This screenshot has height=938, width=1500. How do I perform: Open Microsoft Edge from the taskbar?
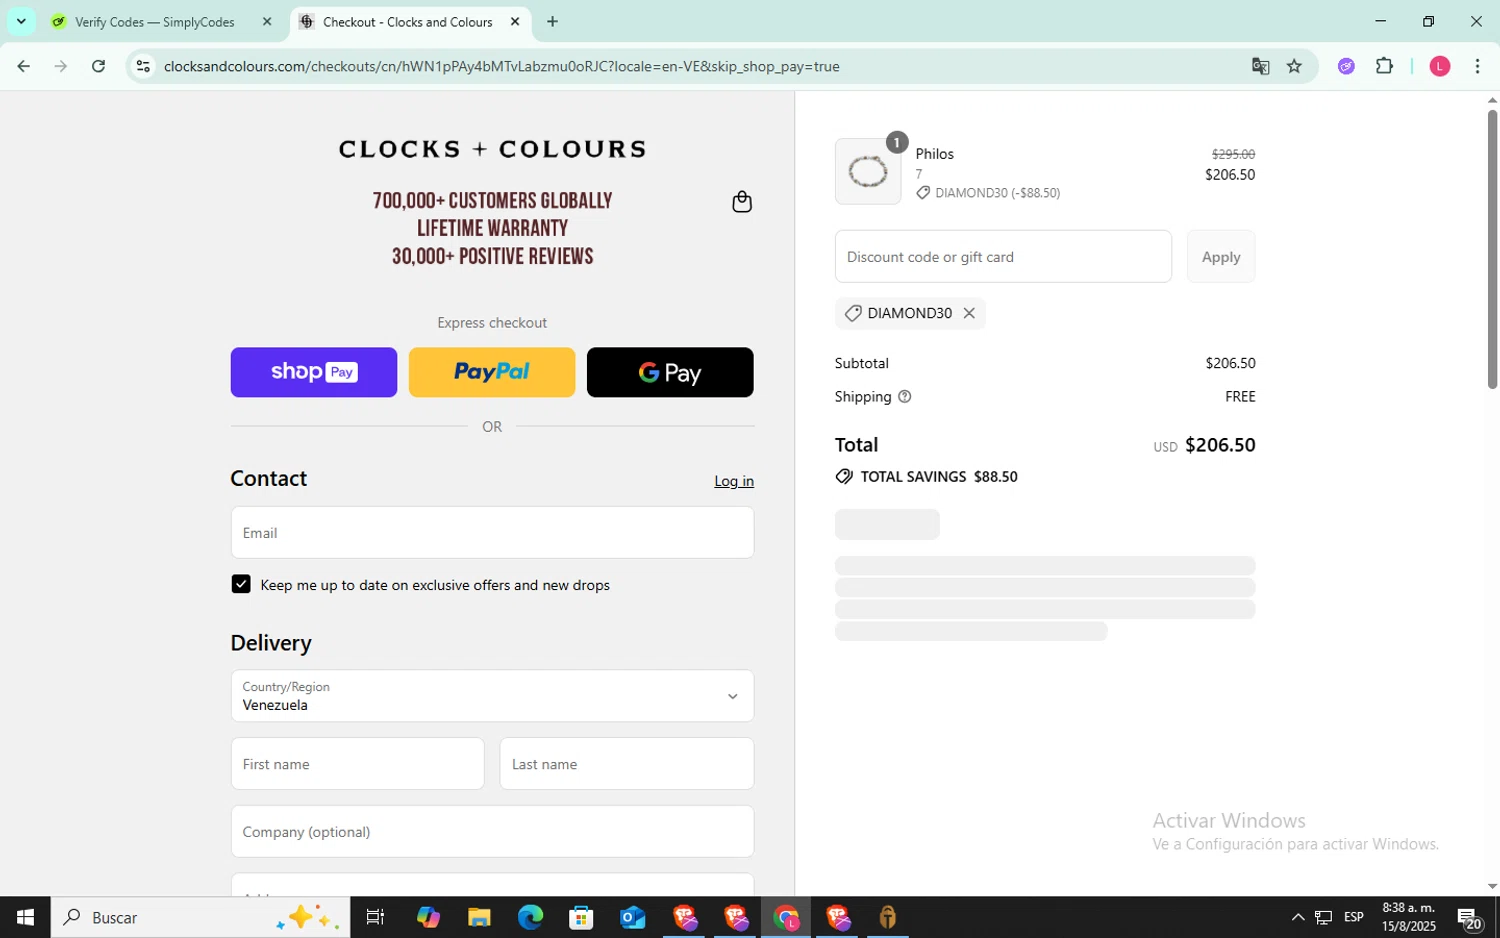click(530, 917)
